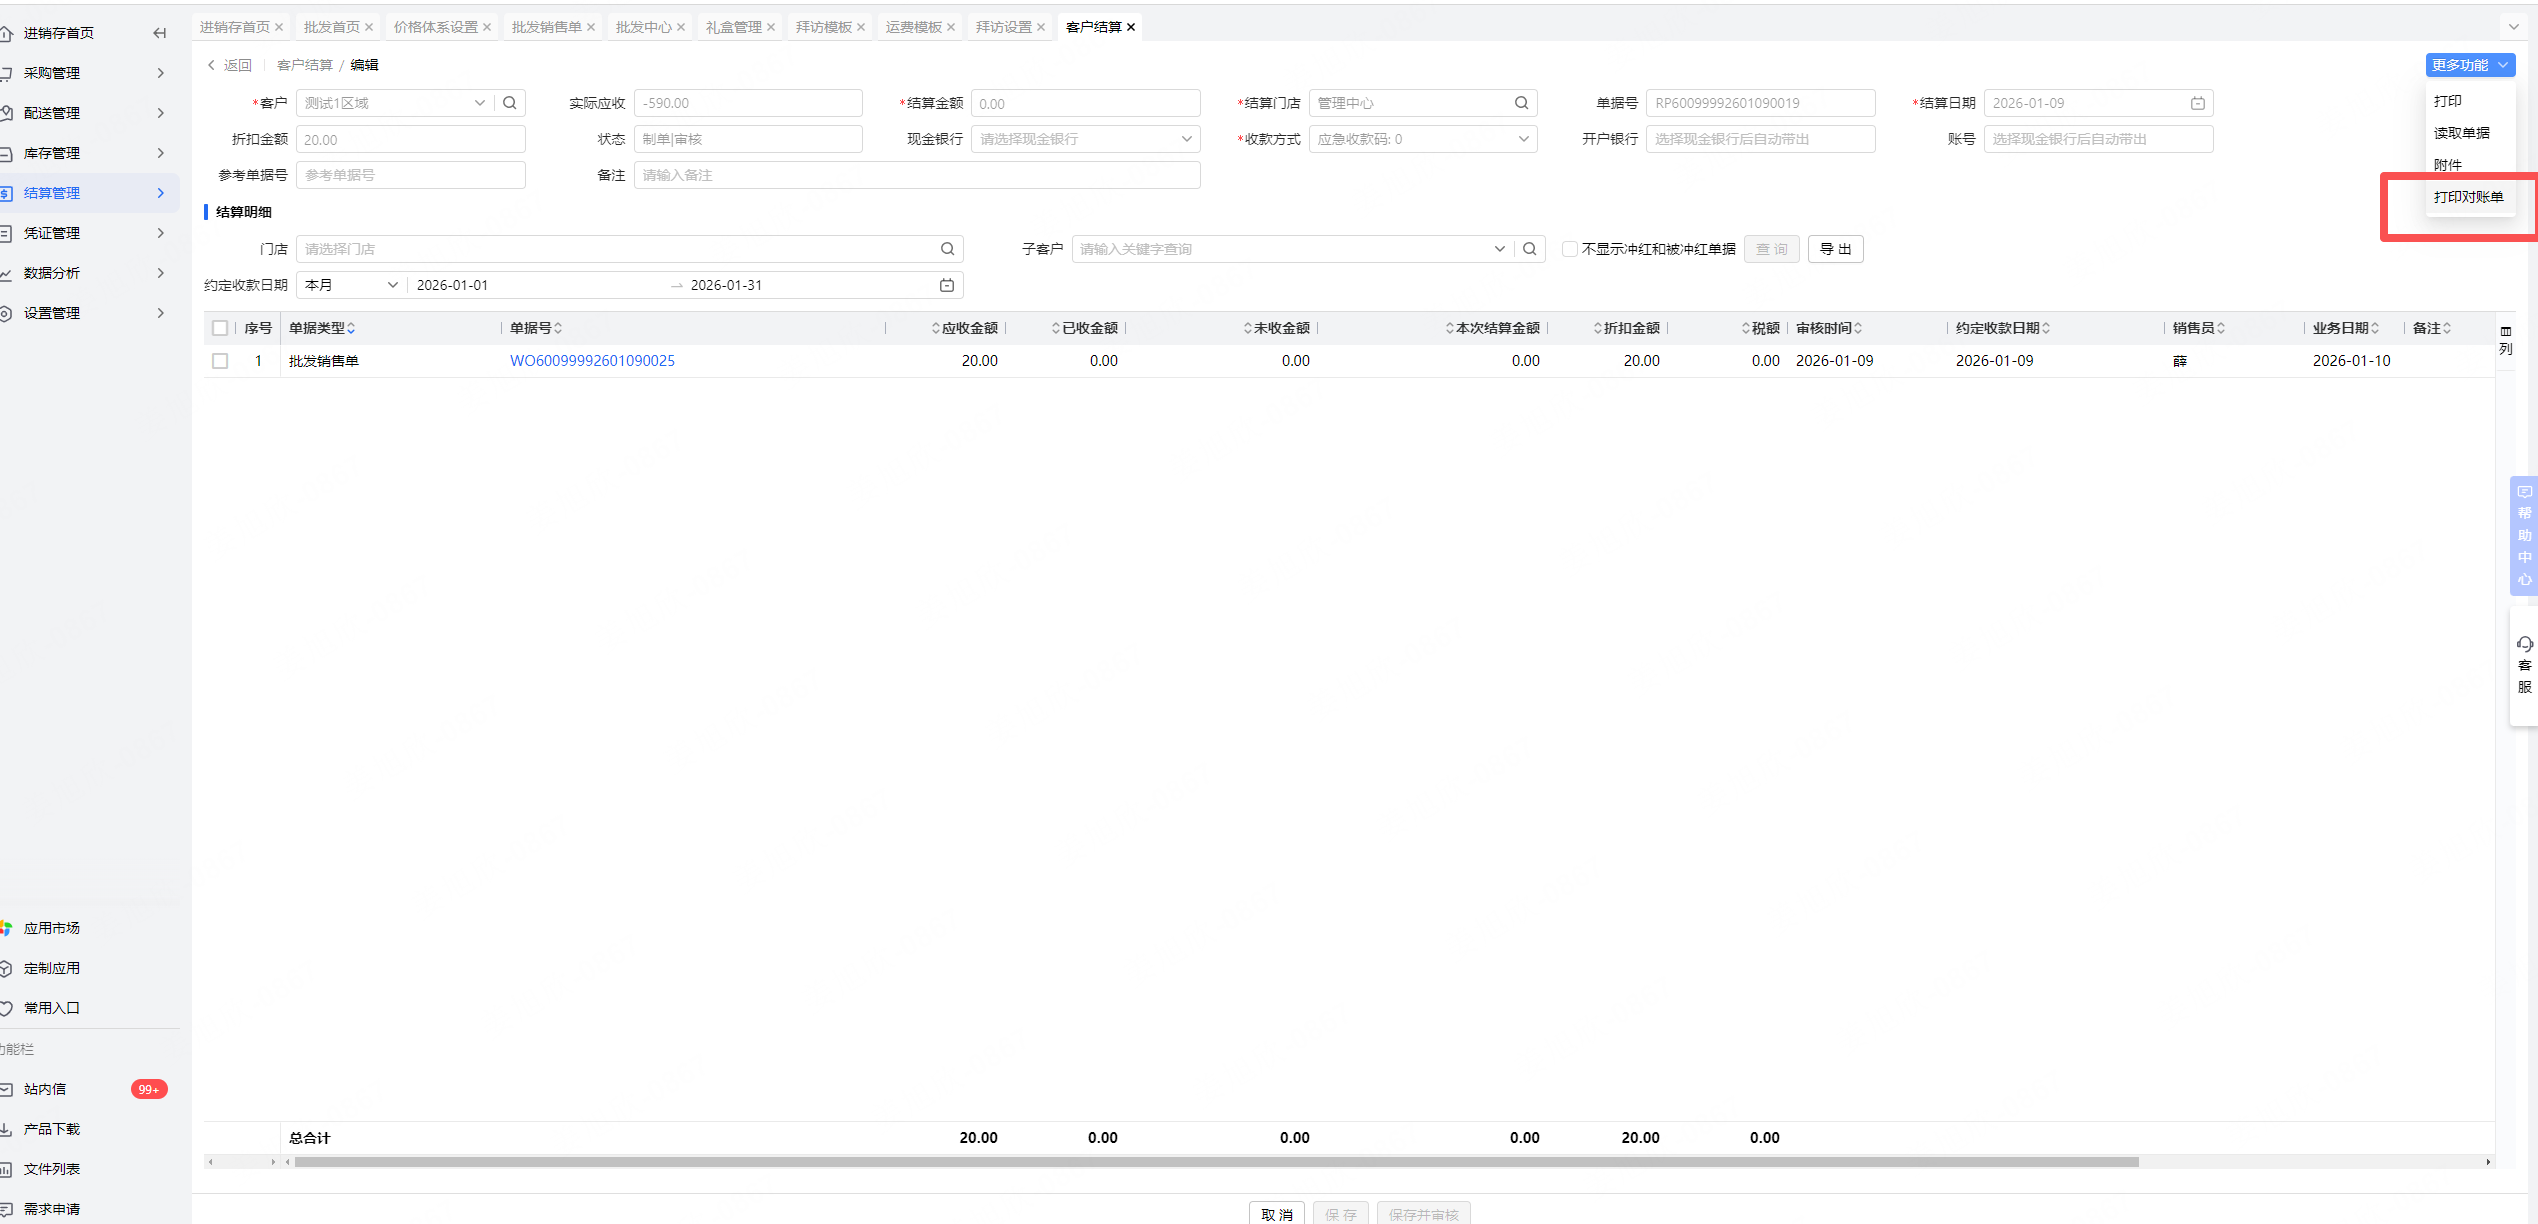
Task: Open the 收款方式 dropdown
Action: point(1422,139)
